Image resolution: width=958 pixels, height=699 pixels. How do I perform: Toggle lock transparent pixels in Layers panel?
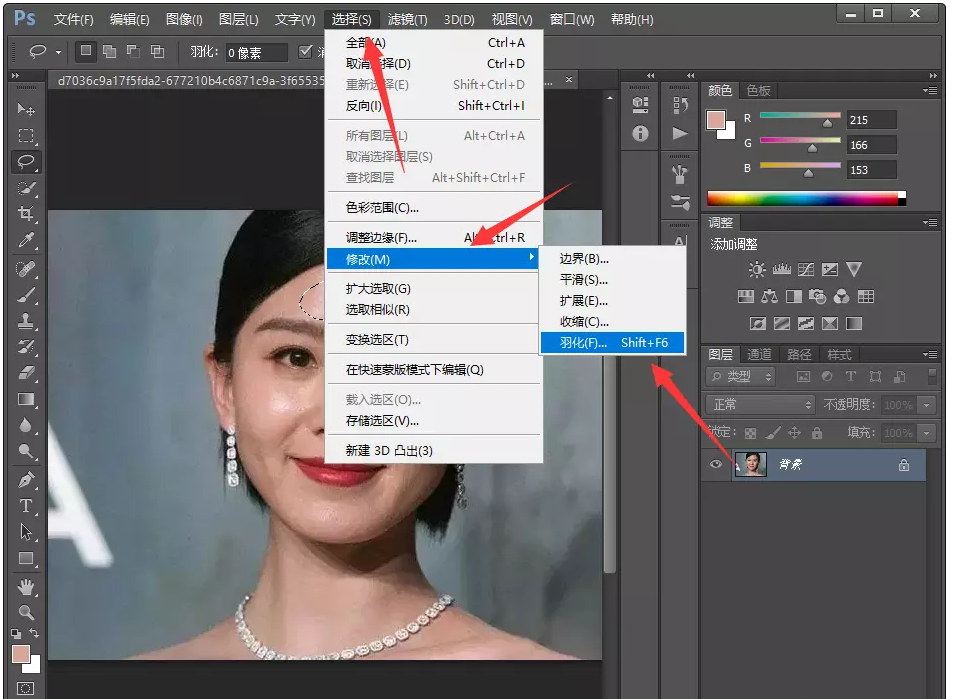click(751, 433)
